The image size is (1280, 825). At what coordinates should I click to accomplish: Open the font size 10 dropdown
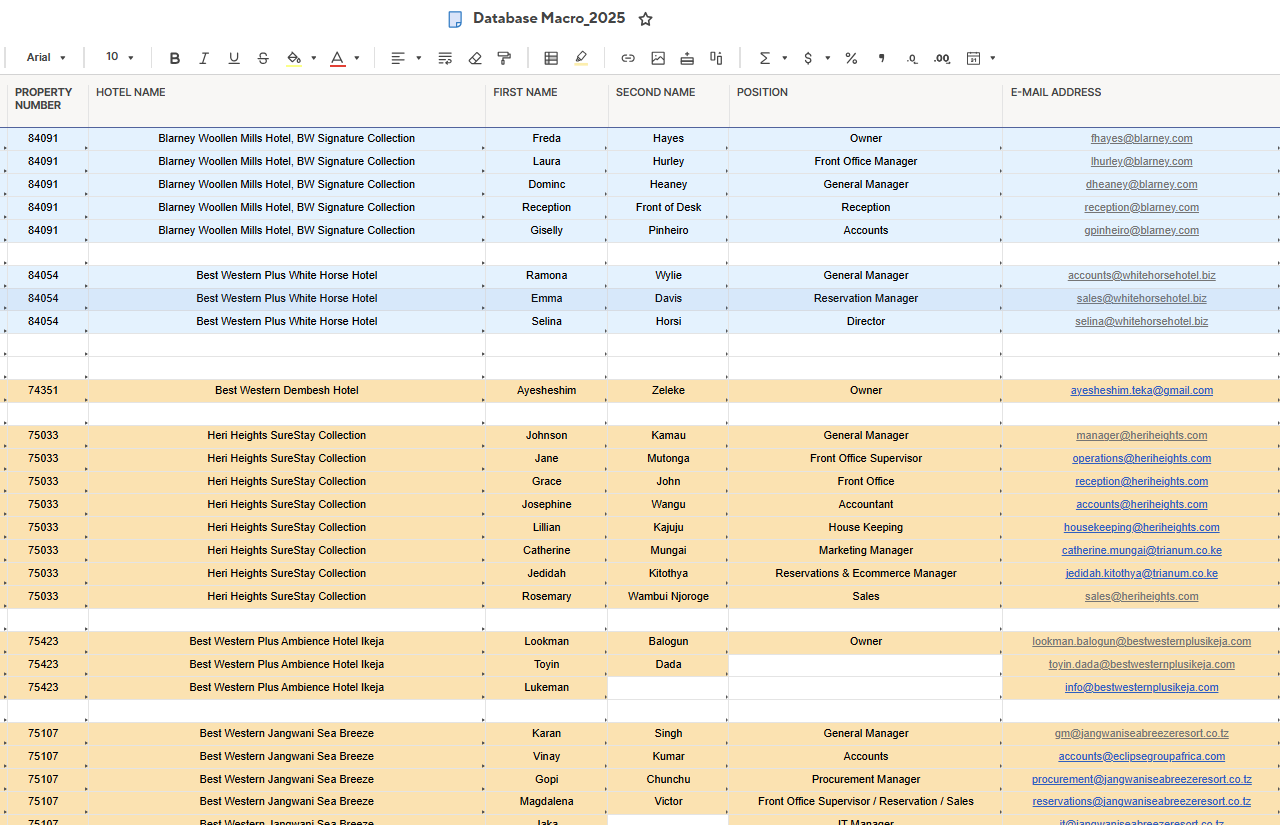point(119,58)
